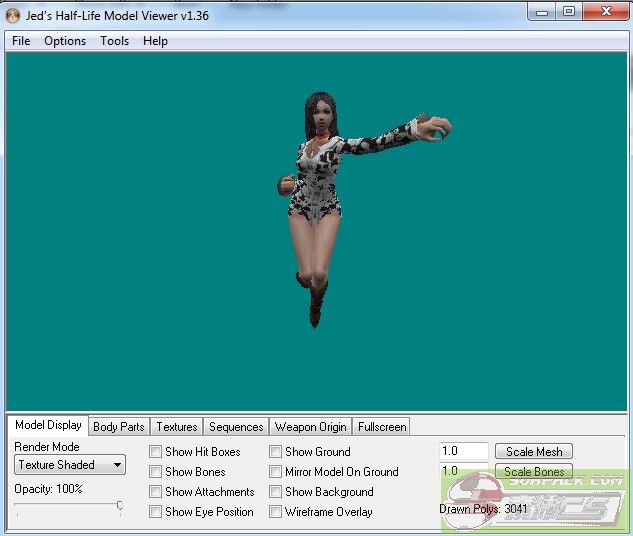Enable the Show Eye Position checkbox
Screen dimensions: 633x536
coord(155,512)
